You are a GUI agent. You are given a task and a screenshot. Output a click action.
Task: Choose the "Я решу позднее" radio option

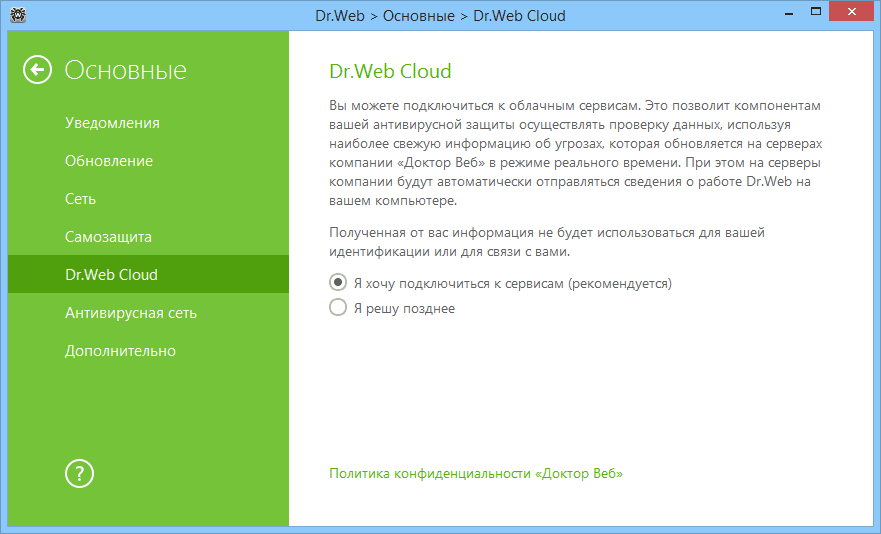[338, 308]
